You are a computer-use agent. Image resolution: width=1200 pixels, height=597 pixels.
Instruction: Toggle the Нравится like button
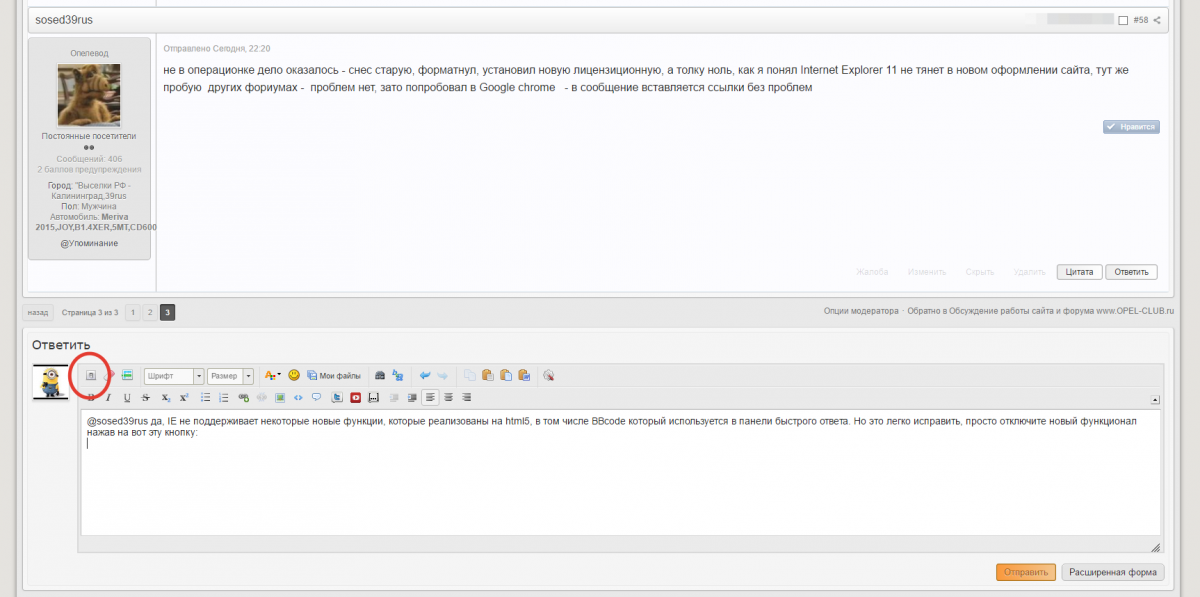click(1131, 127)
